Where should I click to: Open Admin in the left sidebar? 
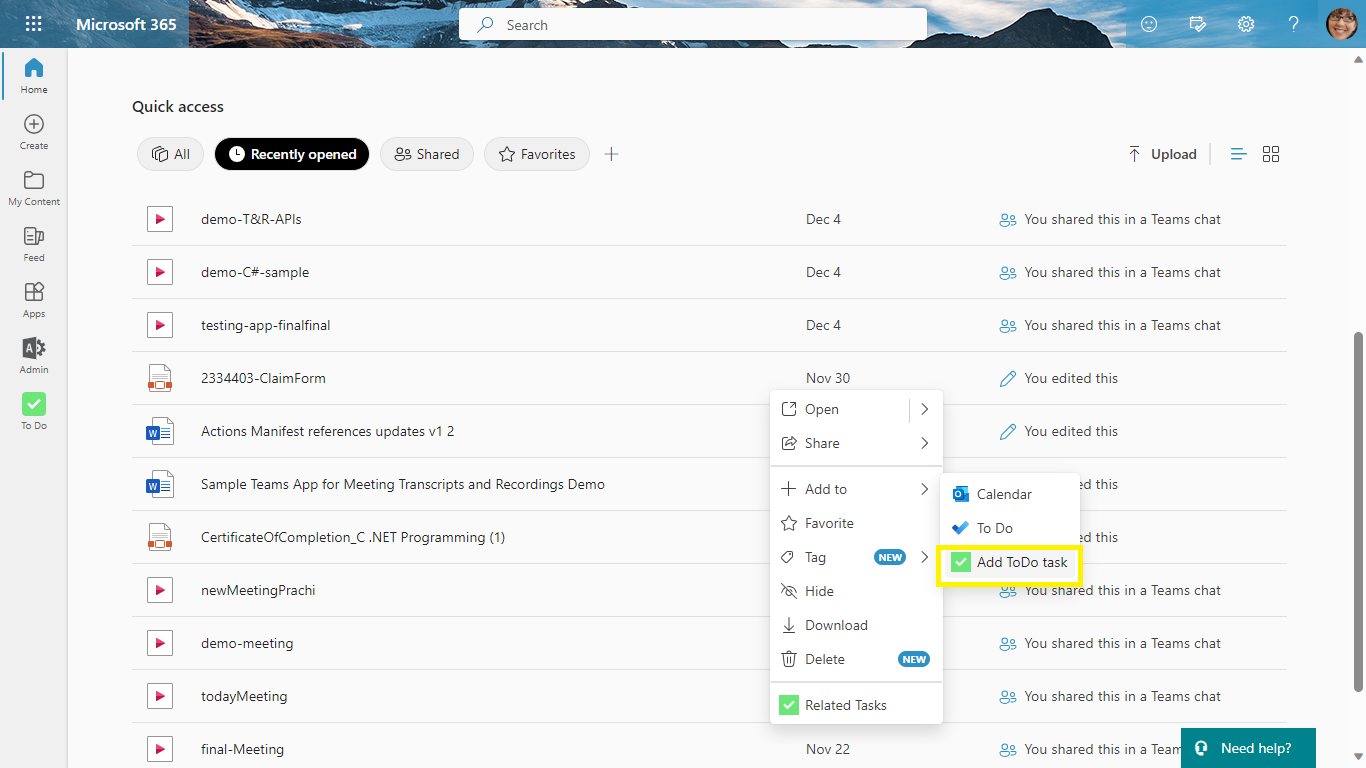pyautogui.click(x=34, y=356)
